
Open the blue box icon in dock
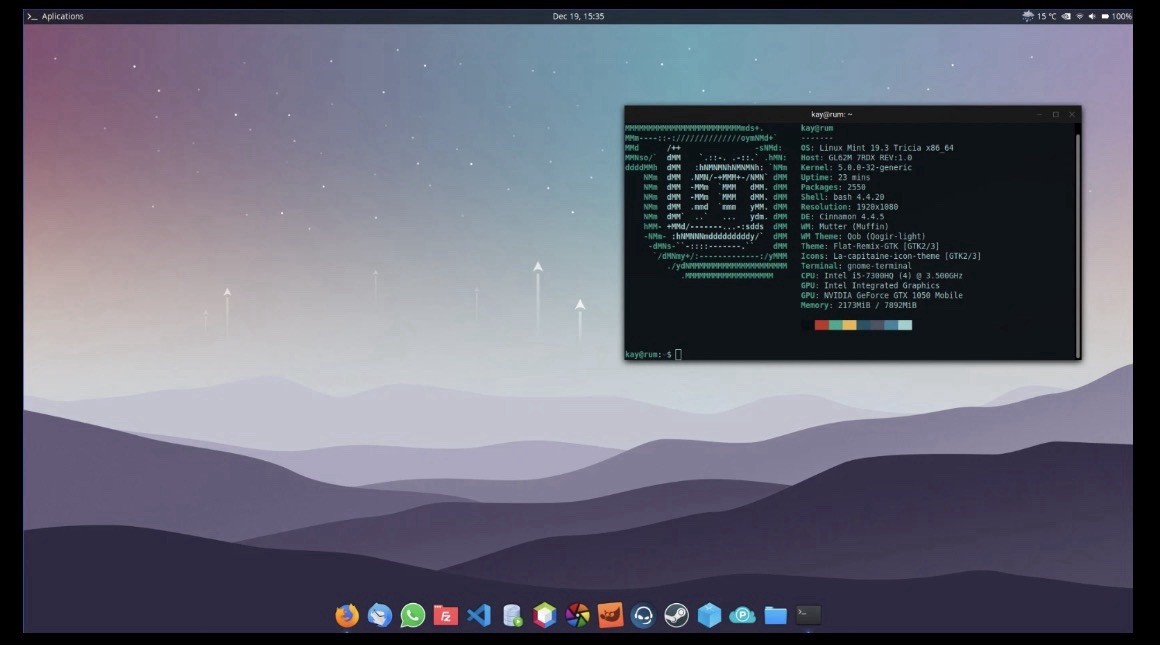click(x=709, y=615)
